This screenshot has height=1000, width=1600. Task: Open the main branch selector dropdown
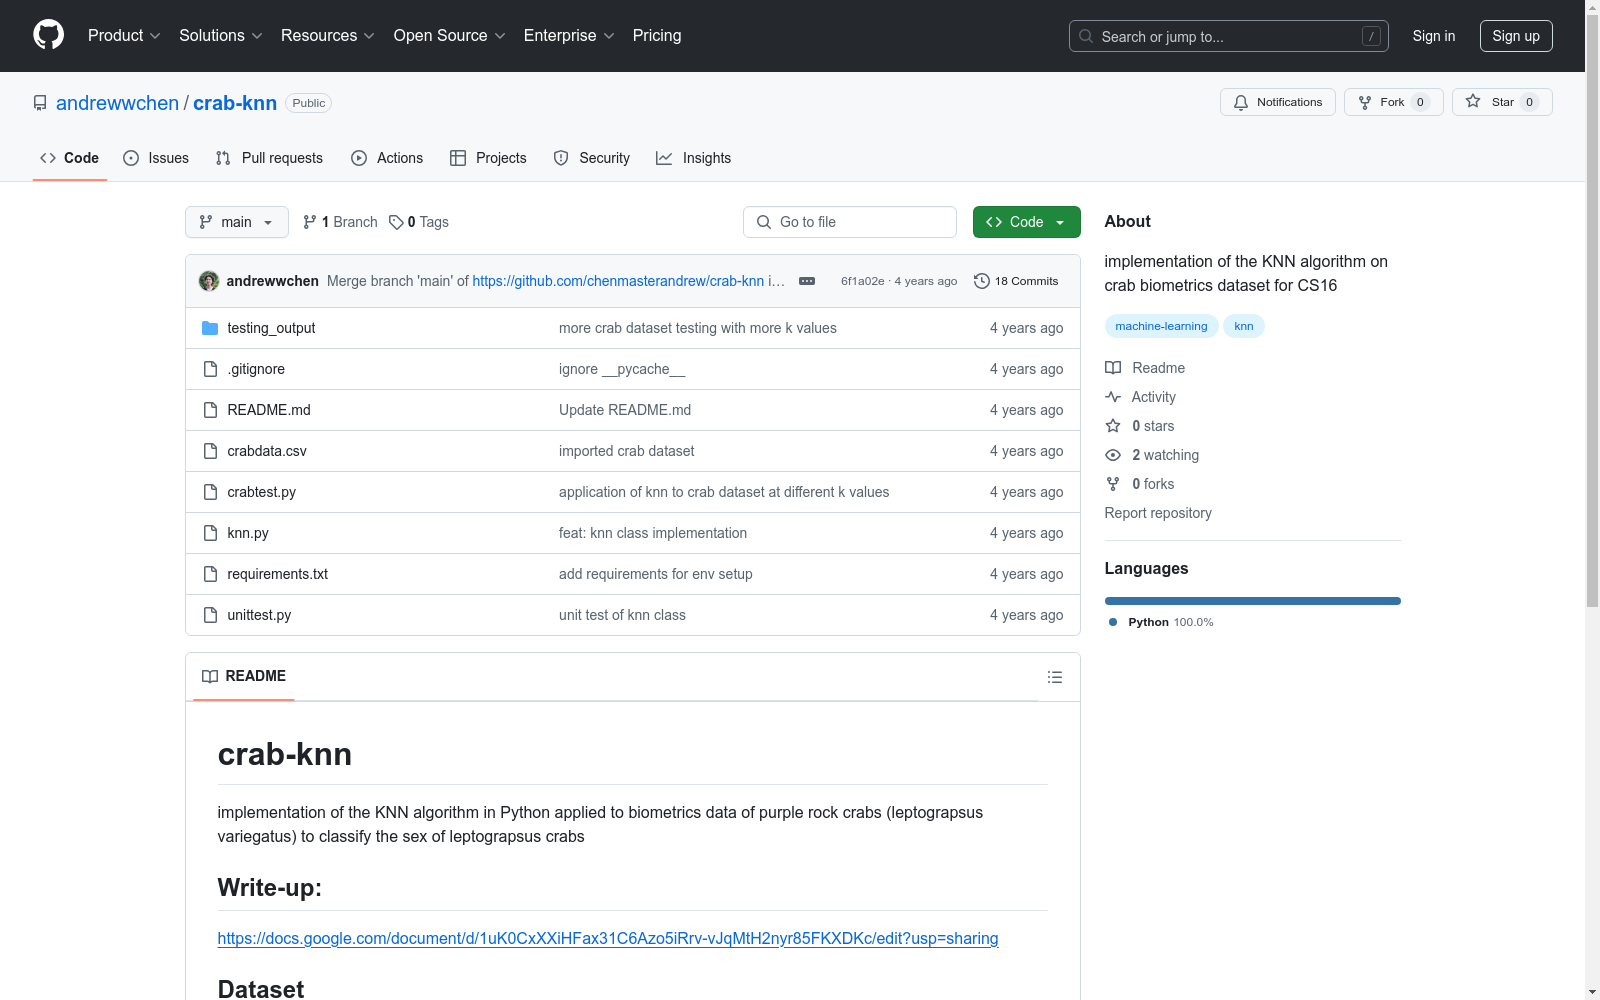coord(237,222)
